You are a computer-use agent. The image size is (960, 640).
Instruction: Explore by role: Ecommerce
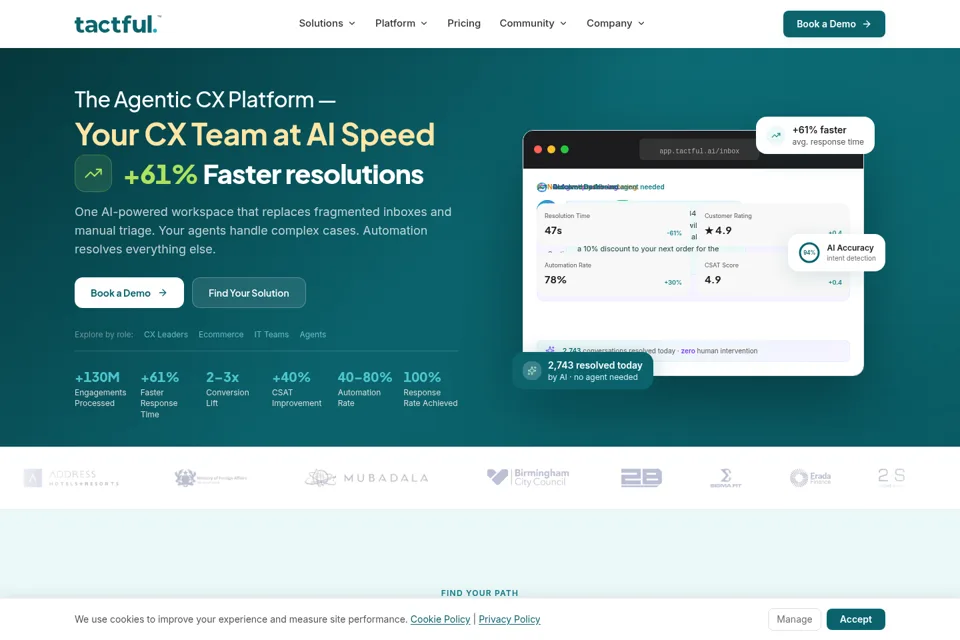click(x=221, y=334)
